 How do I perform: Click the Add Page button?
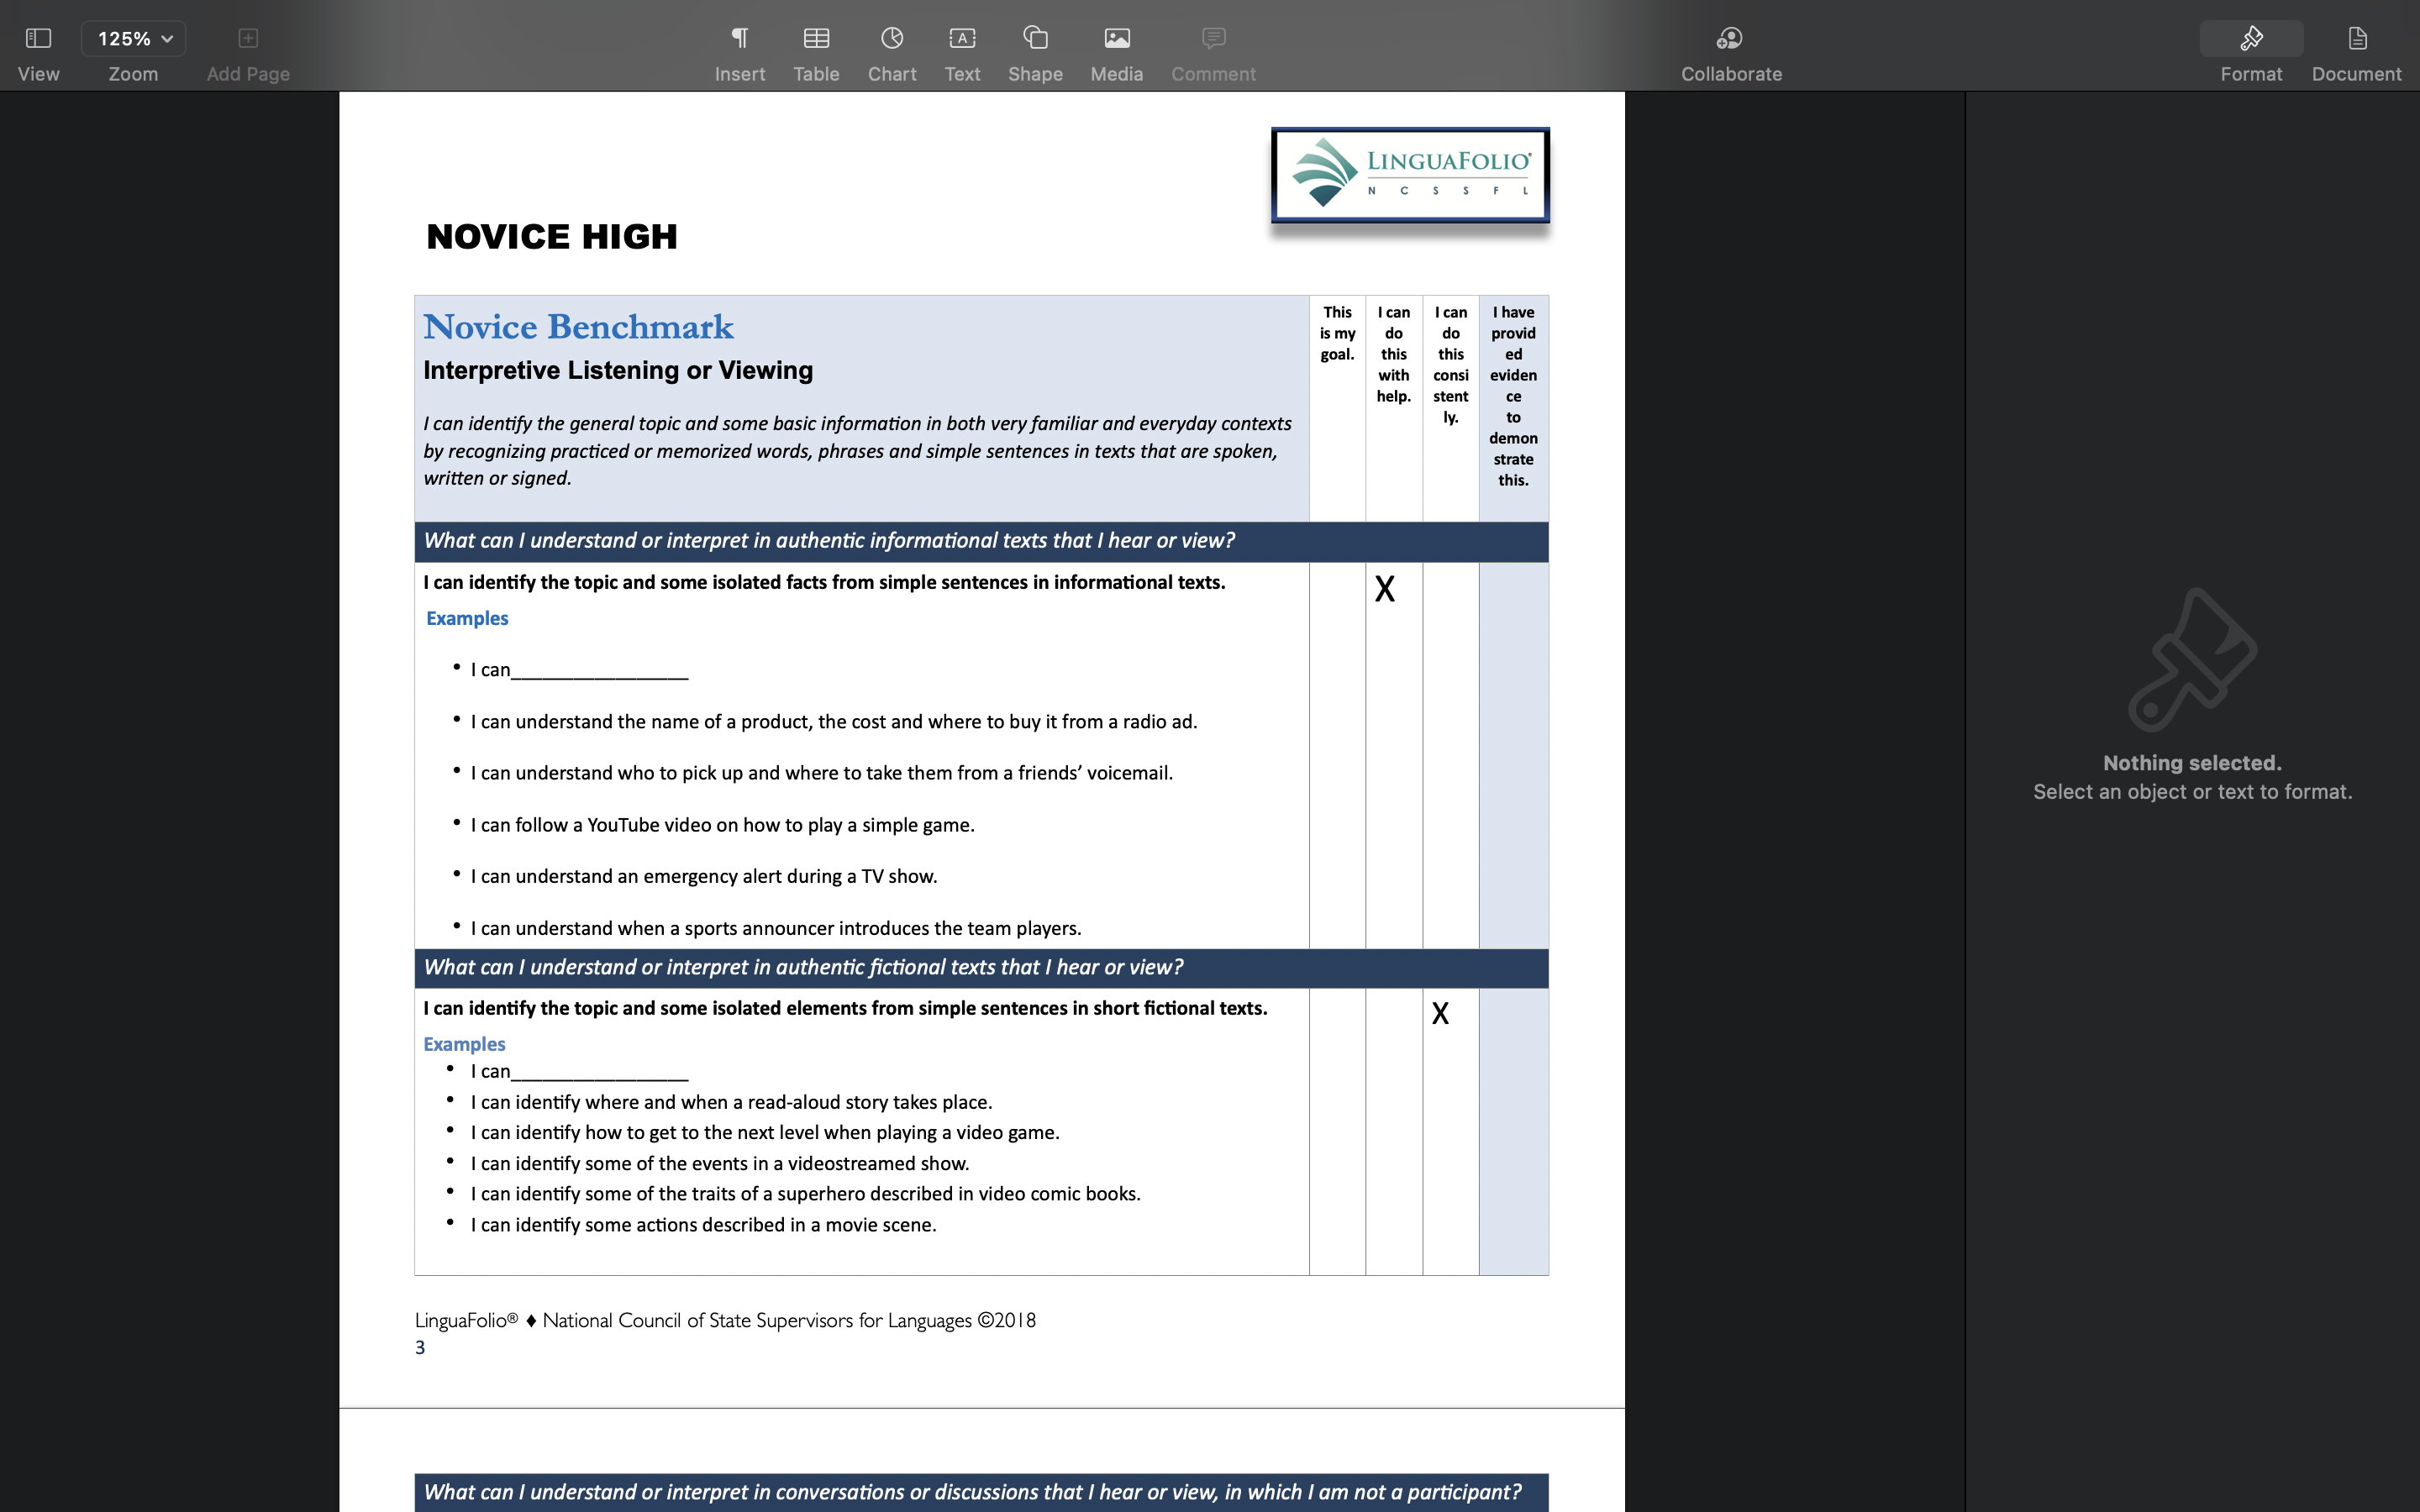(x=248, y=39)
